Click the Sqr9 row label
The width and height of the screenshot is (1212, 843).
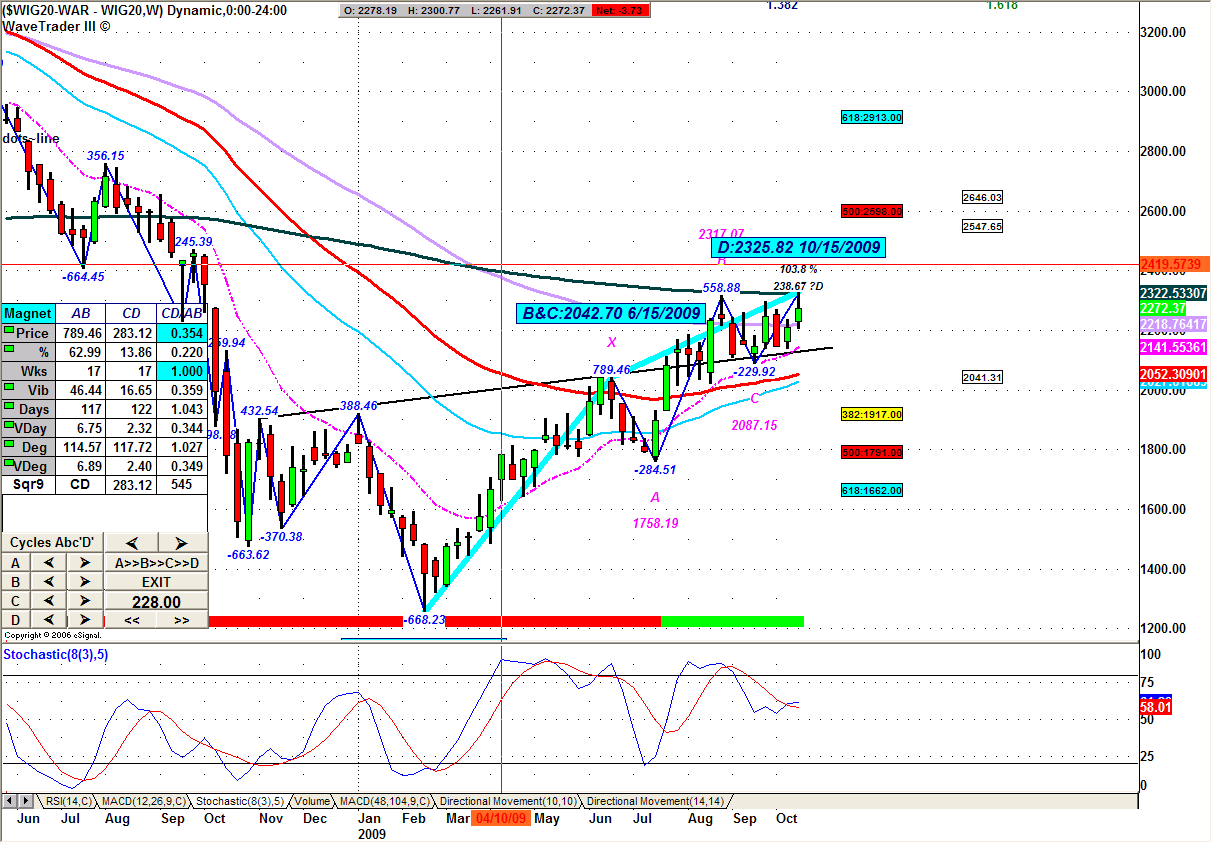click(x=28, y=484)
